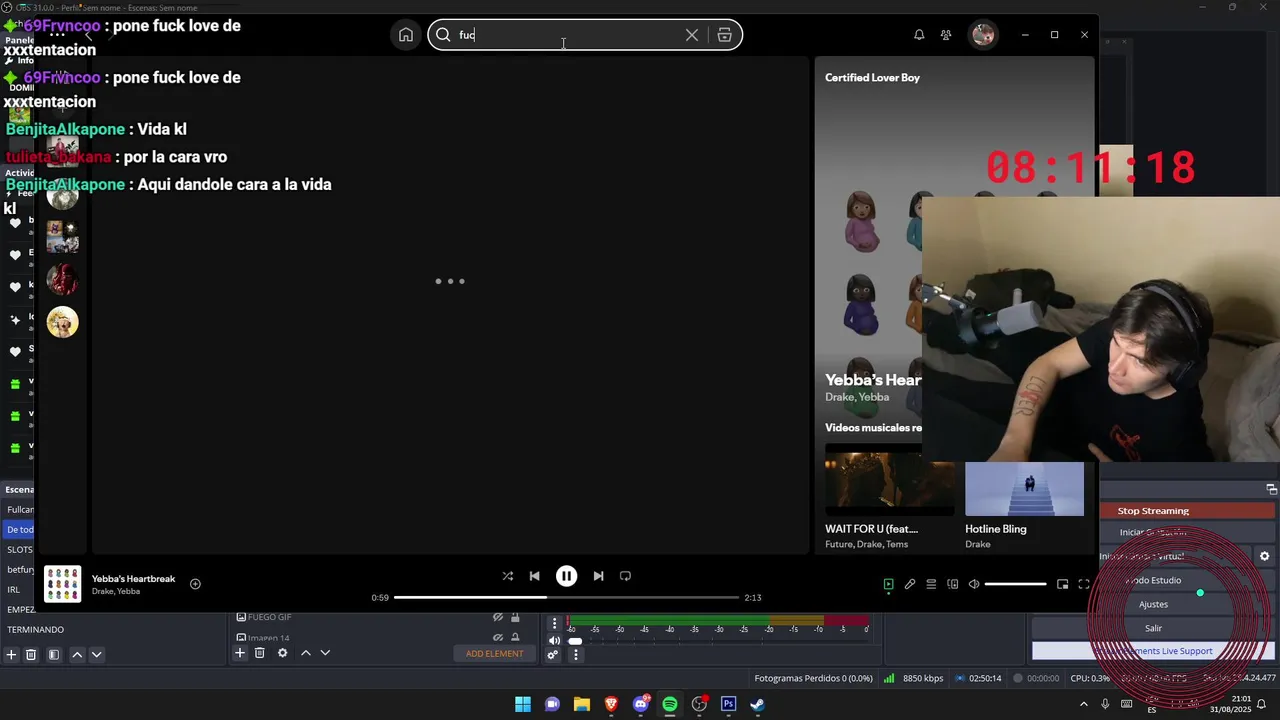Select yellow-haired playlist cover in Spotify sidebar
The height and width of the screenshot is (720, 1280).
coord(62,321)
